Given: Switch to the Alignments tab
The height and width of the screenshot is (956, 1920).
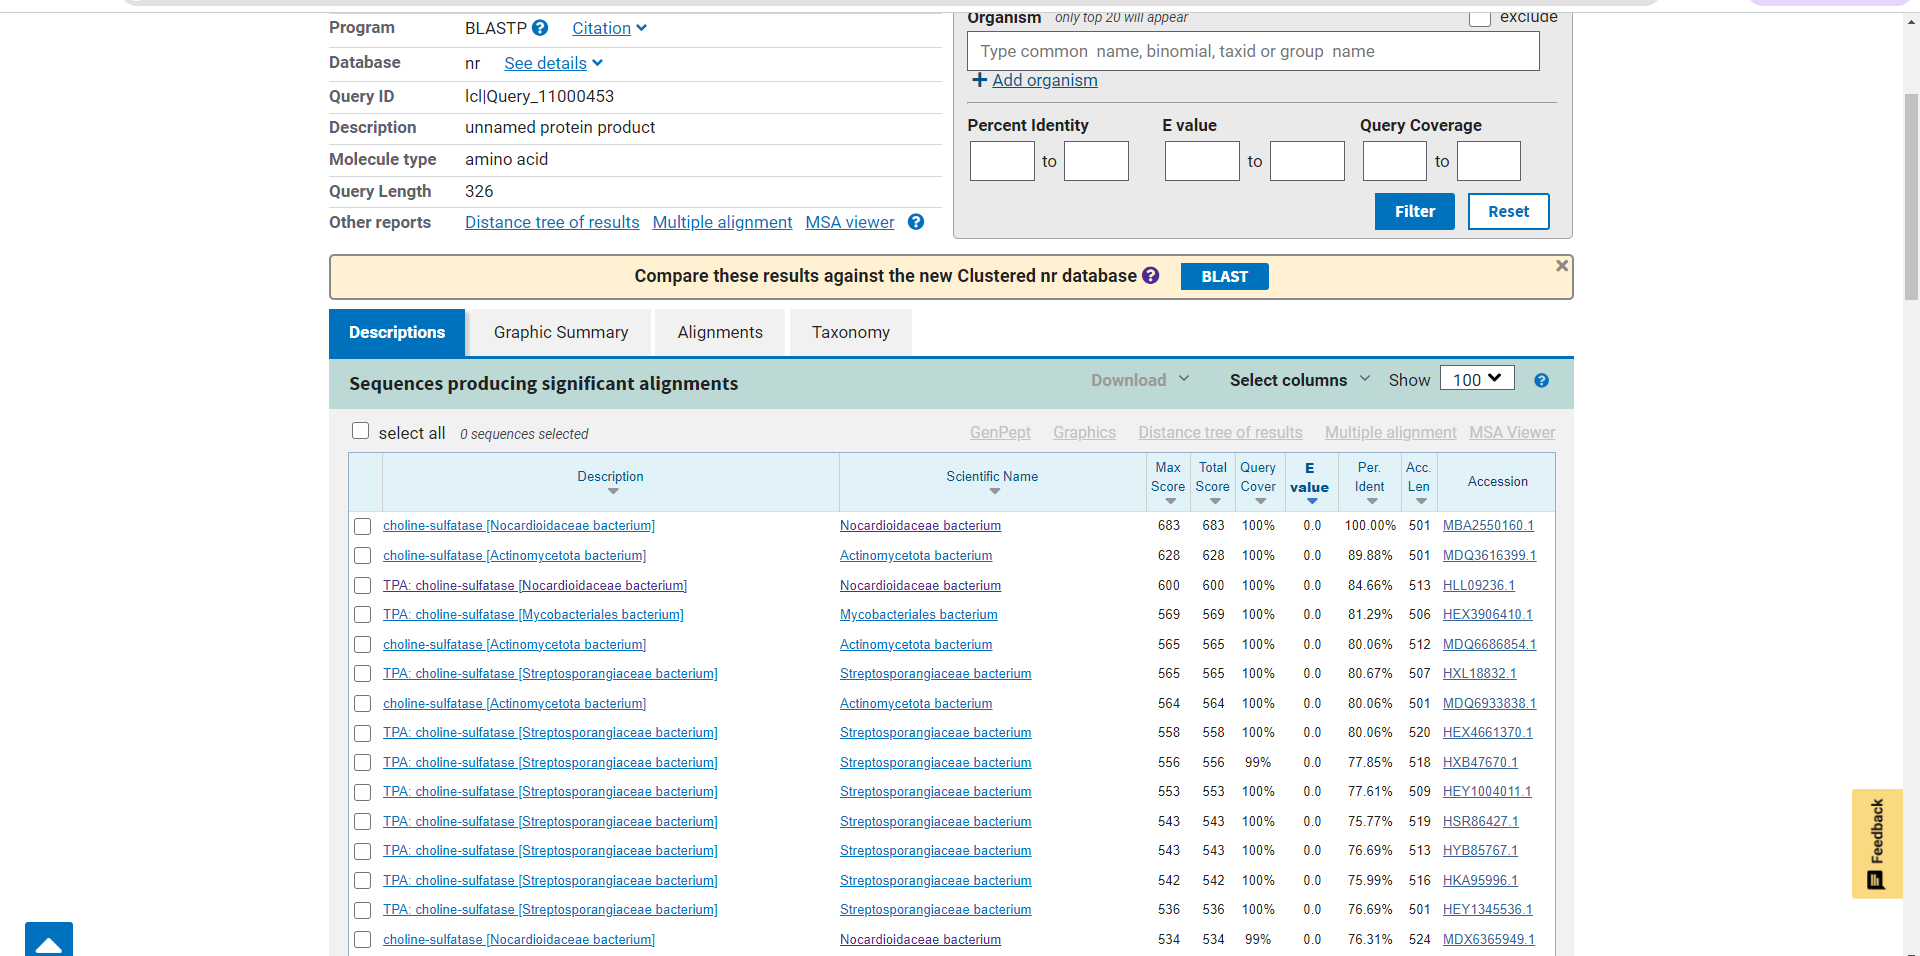Looking at the screenshot, I should pyautogui.click(x=720, y=332).
